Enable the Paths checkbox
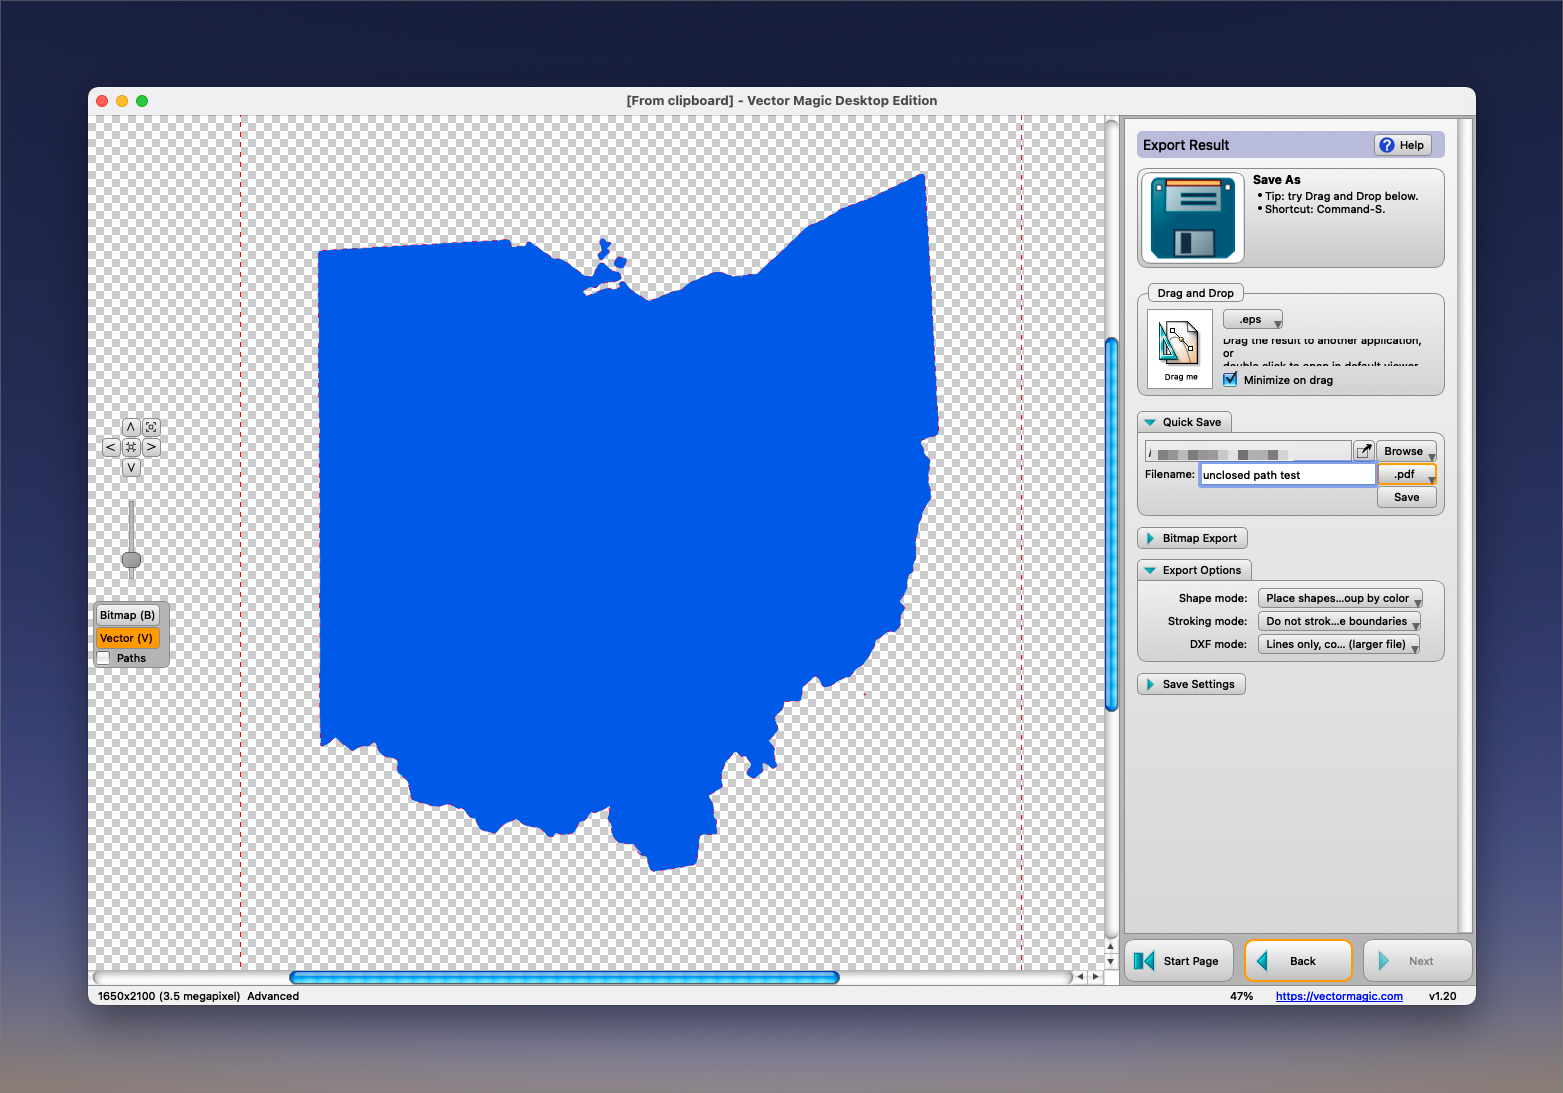 [104, 658]
